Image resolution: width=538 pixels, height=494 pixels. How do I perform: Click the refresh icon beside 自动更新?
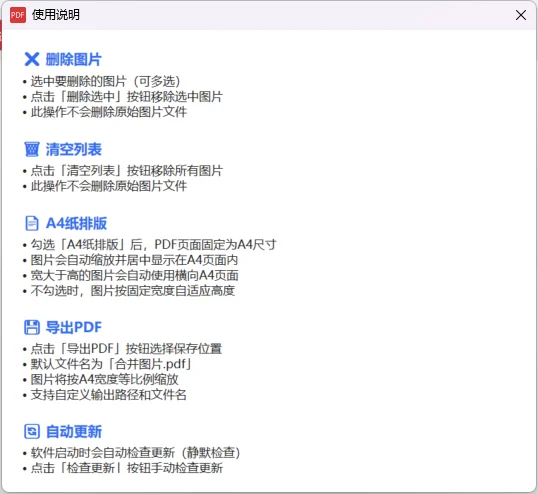(32, 431)
